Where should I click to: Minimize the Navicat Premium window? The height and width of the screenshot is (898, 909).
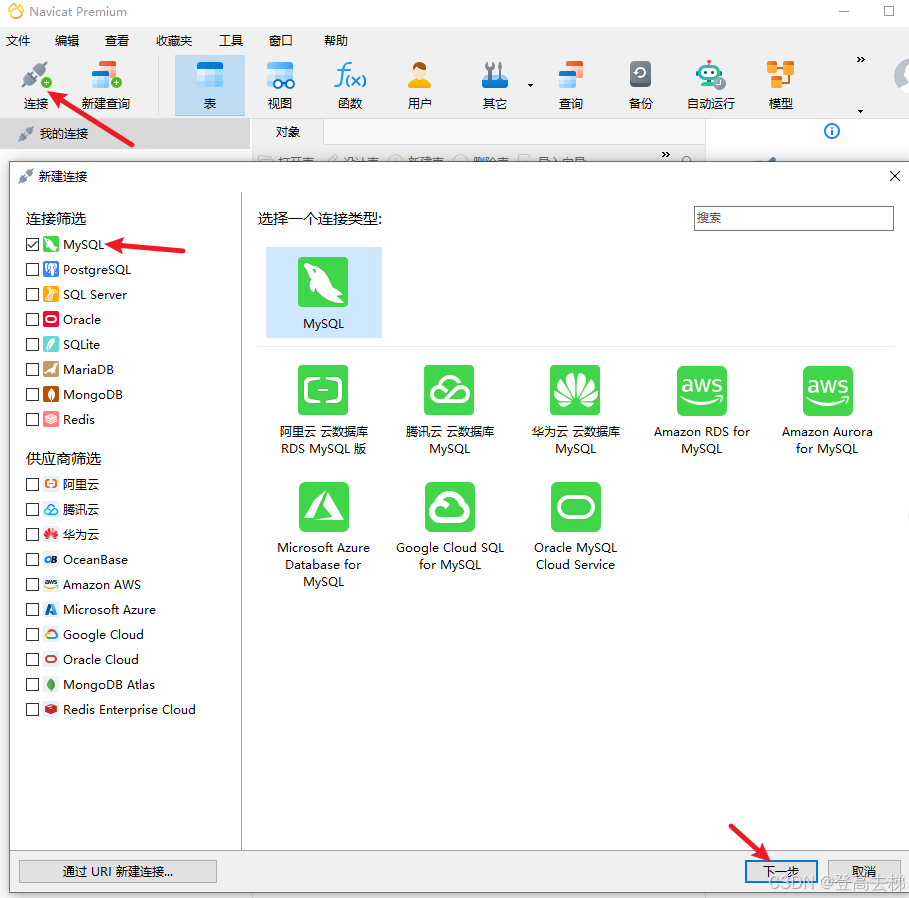843,11
